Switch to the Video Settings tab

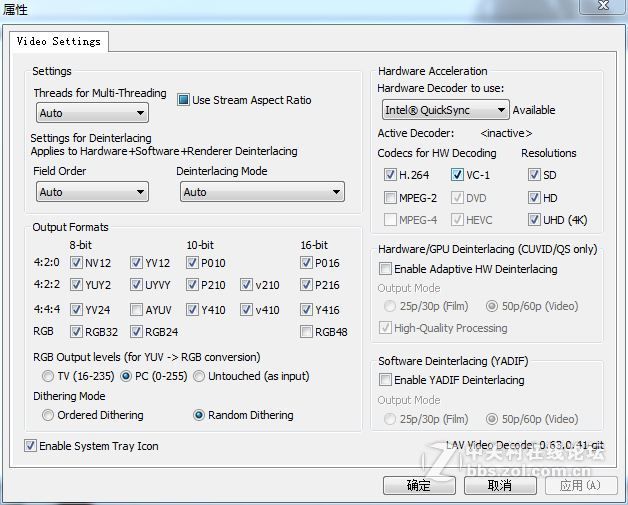click(x=59, y=41)
